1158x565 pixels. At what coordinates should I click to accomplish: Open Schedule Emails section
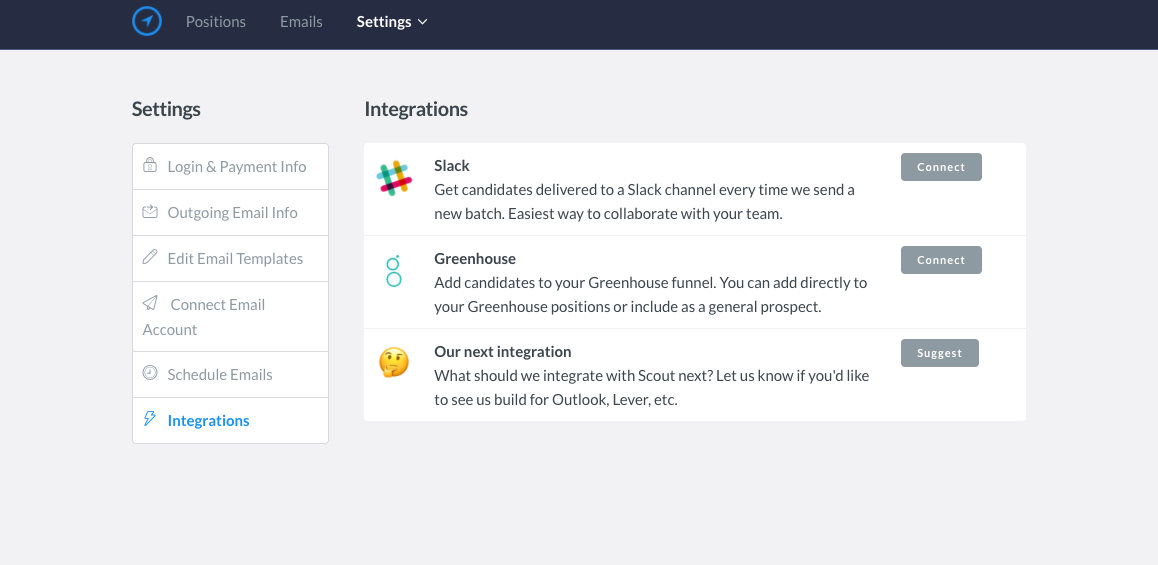tap(230, 374)
